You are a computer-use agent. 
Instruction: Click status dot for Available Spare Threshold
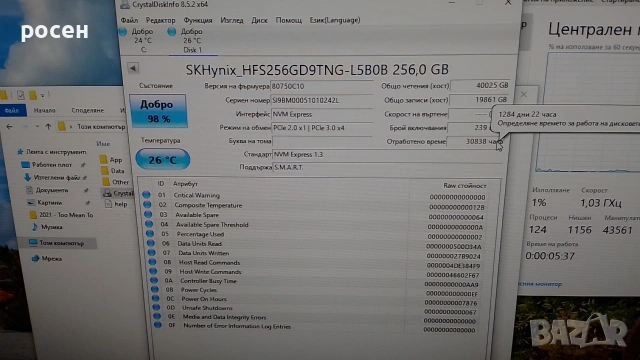click(149, 224)
